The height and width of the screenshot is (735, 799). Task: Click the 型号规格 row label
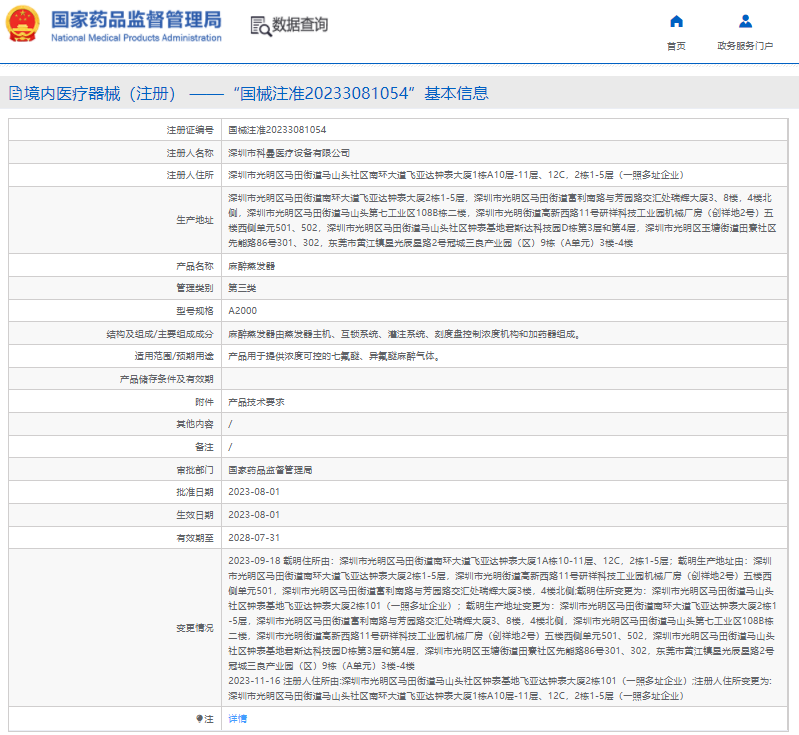(x=195, y=310)
